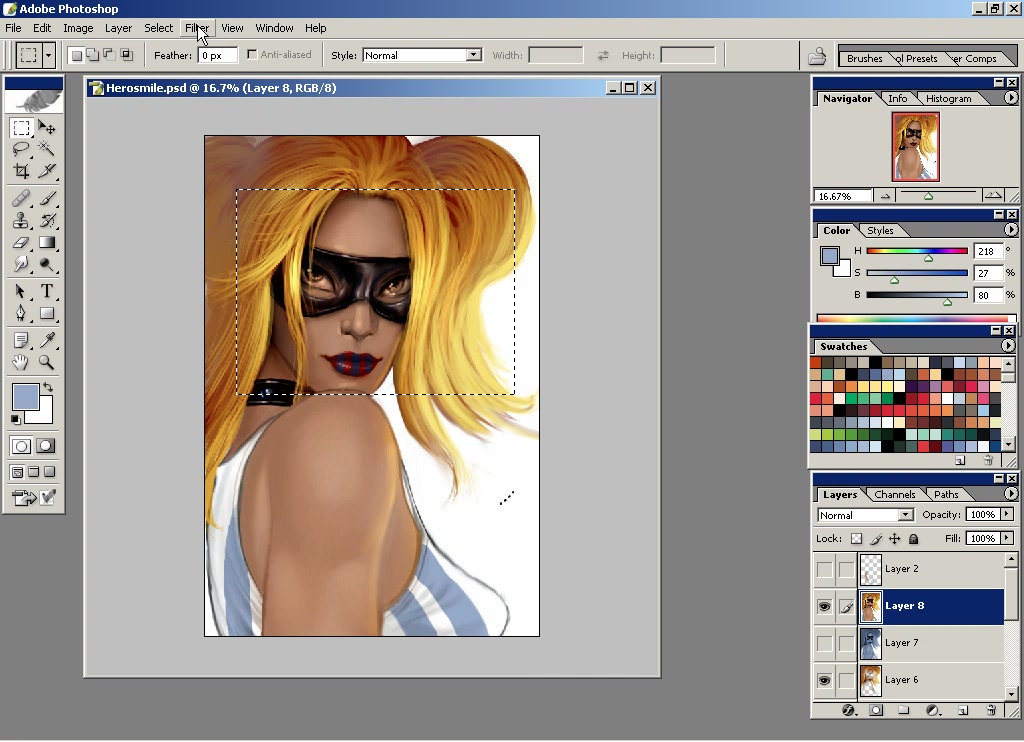
Task: Select the Zoom tool
Action: pyautogui.click(x=46, y=363)
